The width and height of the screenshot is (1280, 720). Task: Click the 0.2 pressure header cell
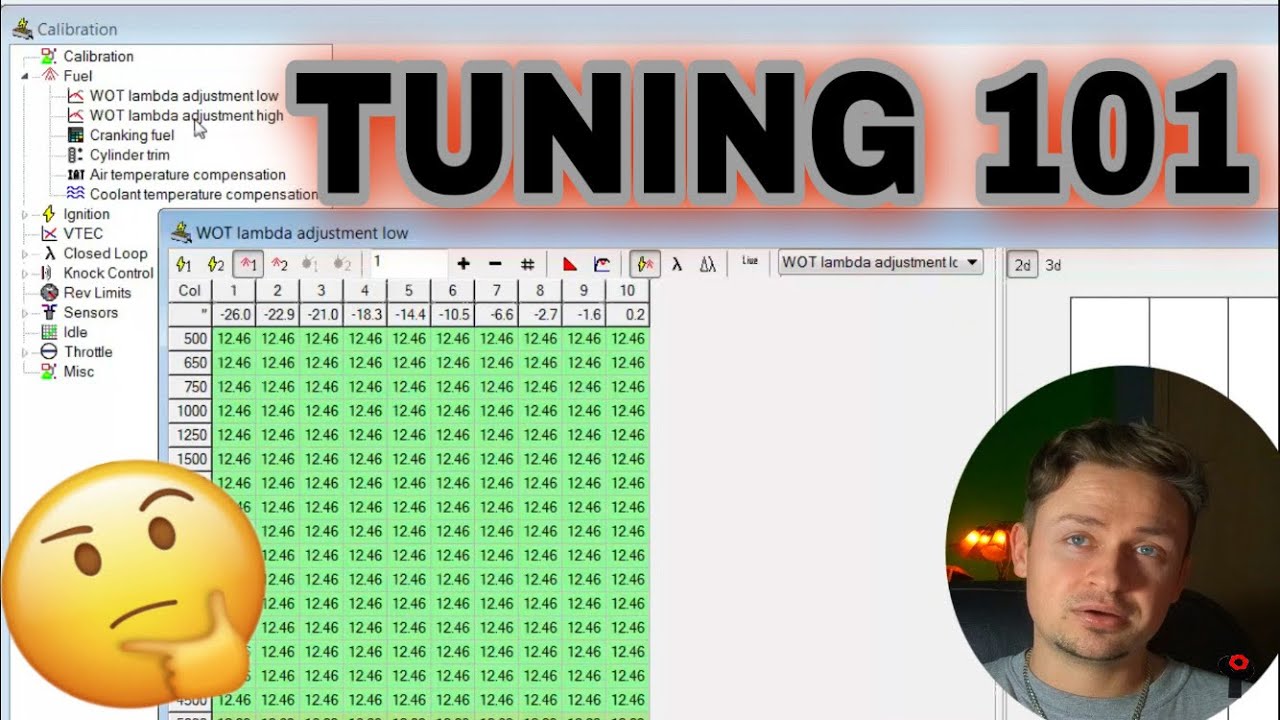(627, 315)
